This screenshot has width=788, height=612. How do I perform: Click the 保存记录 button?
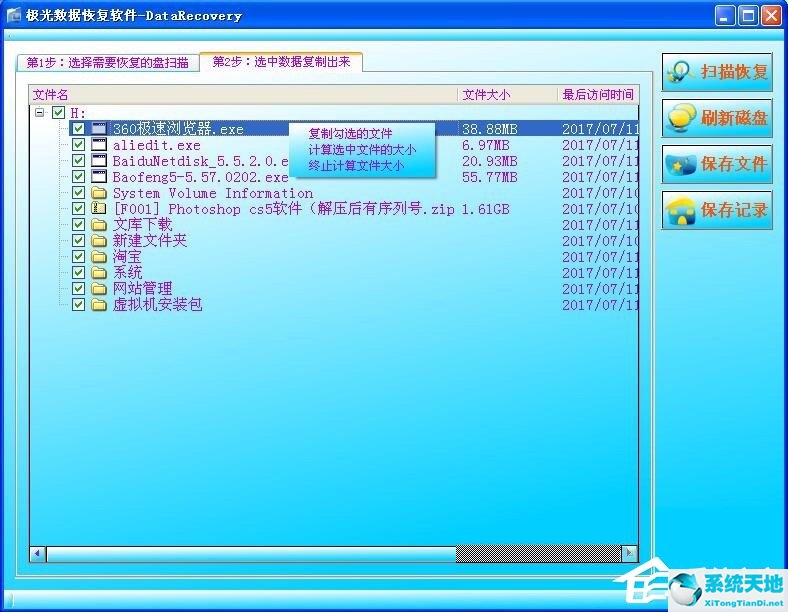(x=717, y=210)
